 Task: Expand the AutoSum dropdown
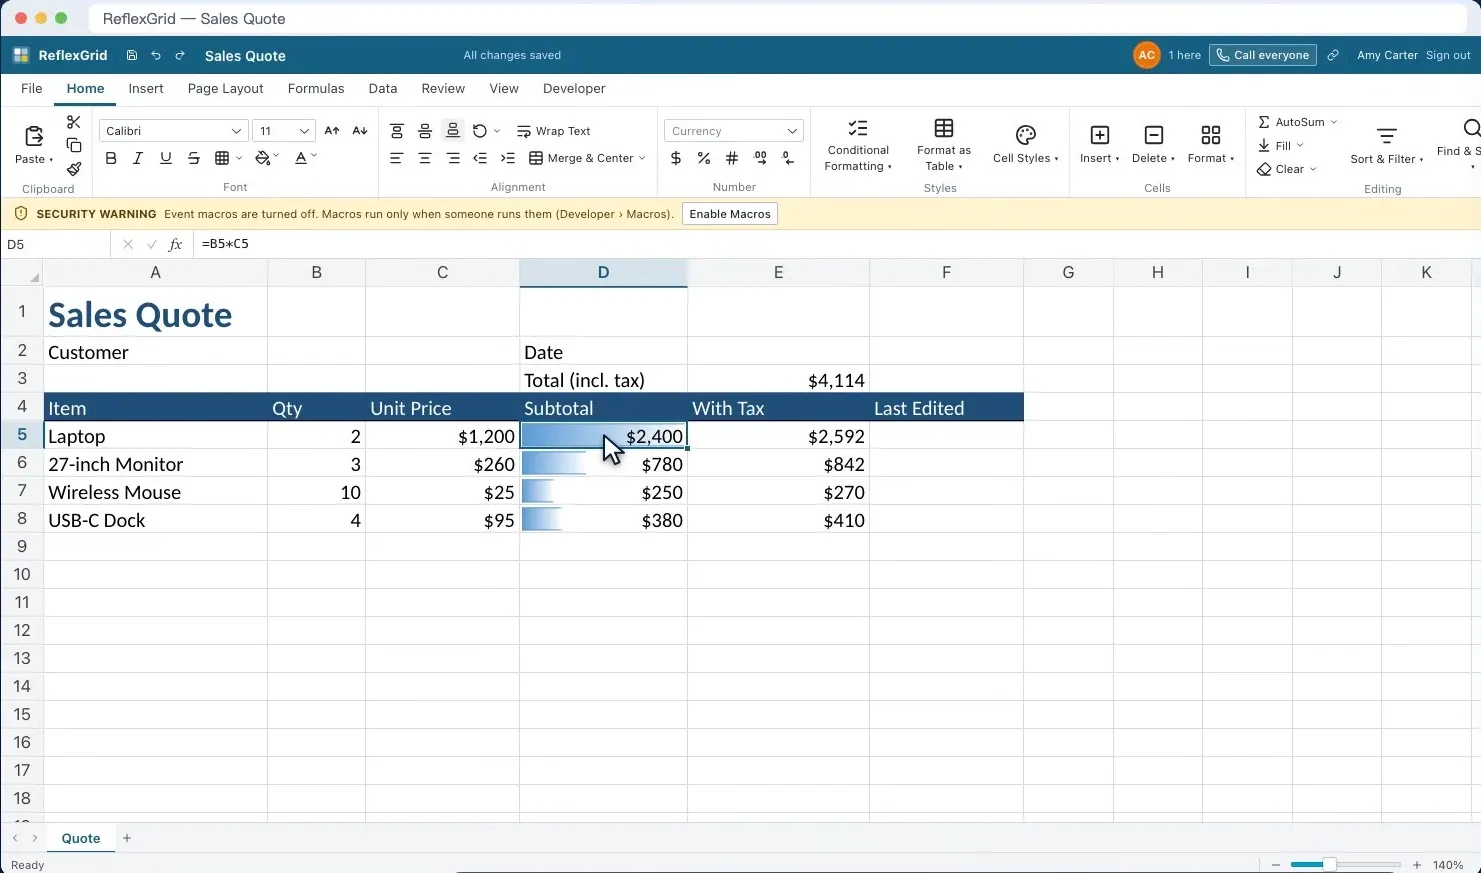tap(1334, 122)
